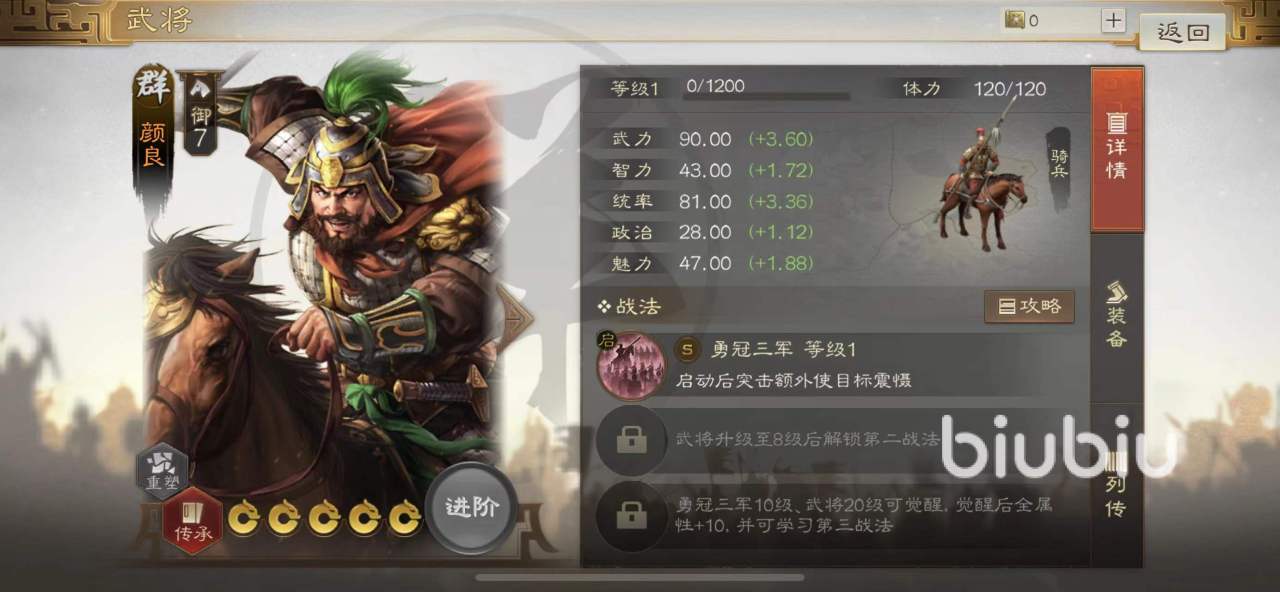1280x592 pixels.
Task: Open the 装备 equipment tab
Action: pyautogui.click(x=1116, y=318)
